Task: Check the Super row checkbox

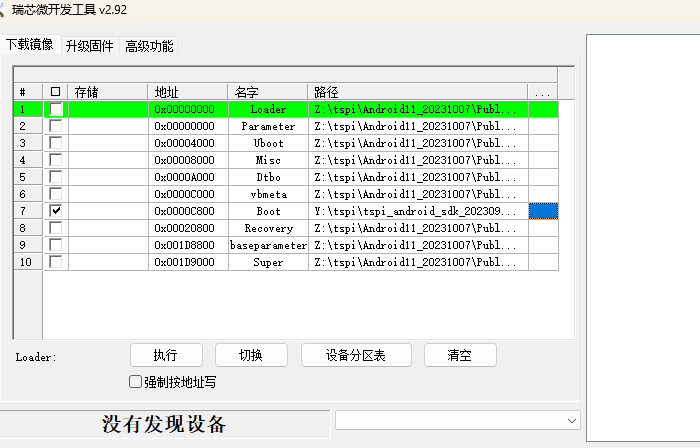Action: pyautogui.click(x=56, y=262)
